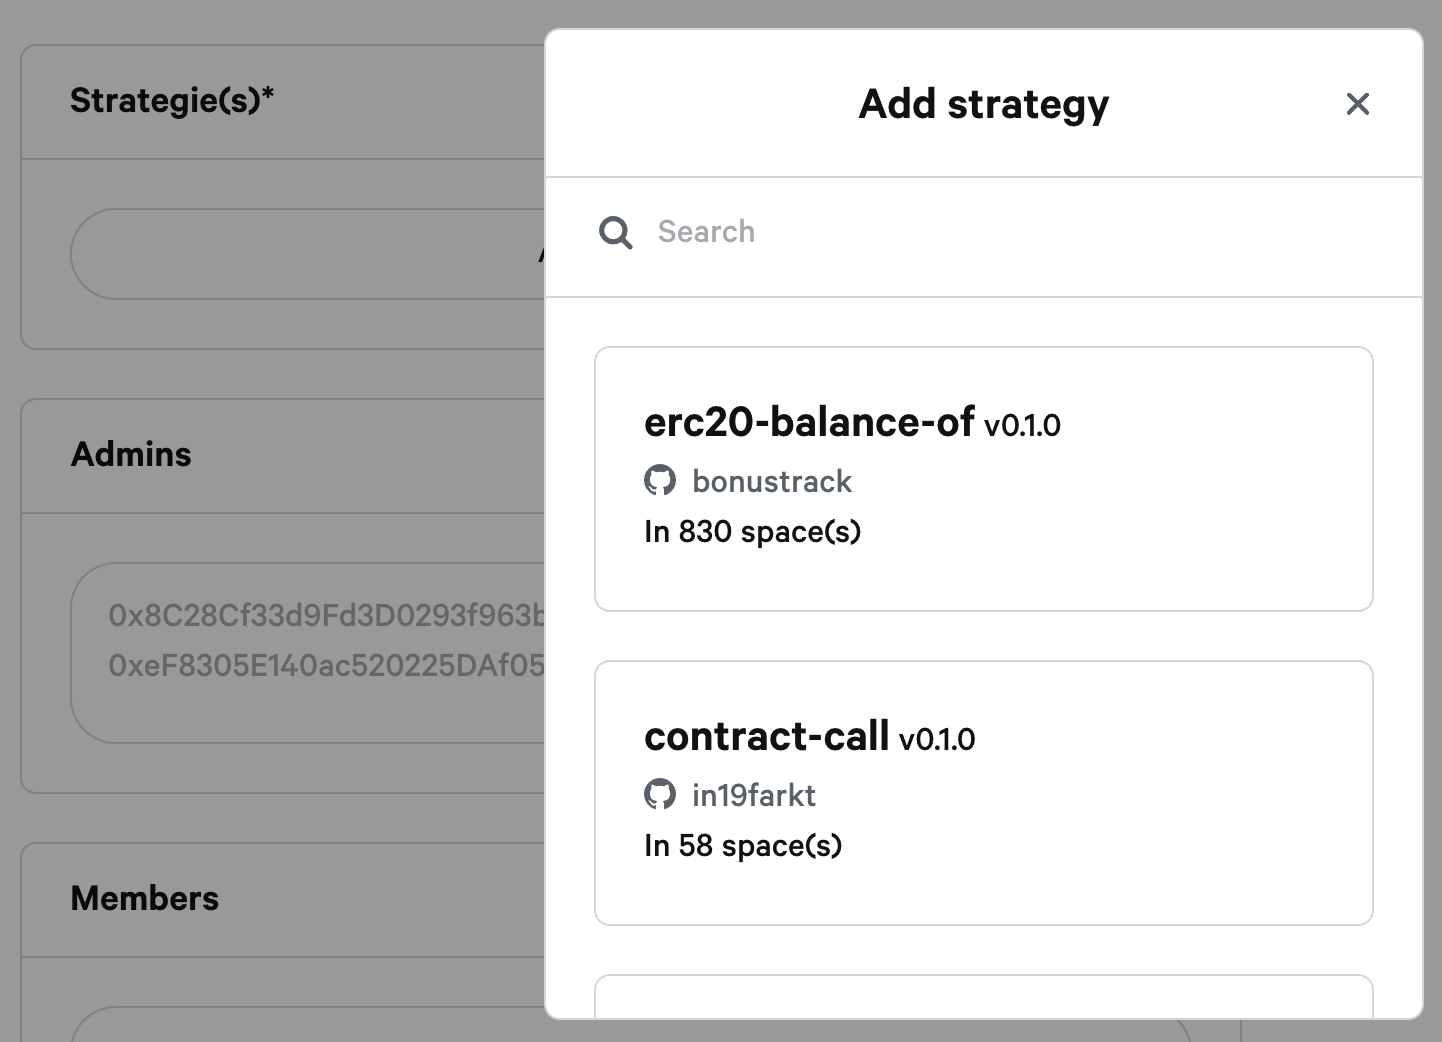Click the contract-call title text
The height and width of the screenshot is (1042, 1442).
coord(767,737)
